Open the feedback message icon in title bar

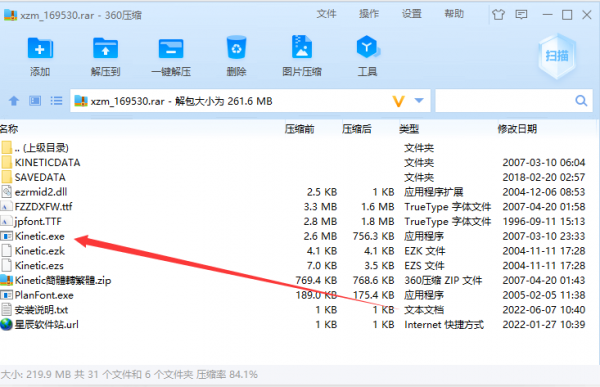521,15
